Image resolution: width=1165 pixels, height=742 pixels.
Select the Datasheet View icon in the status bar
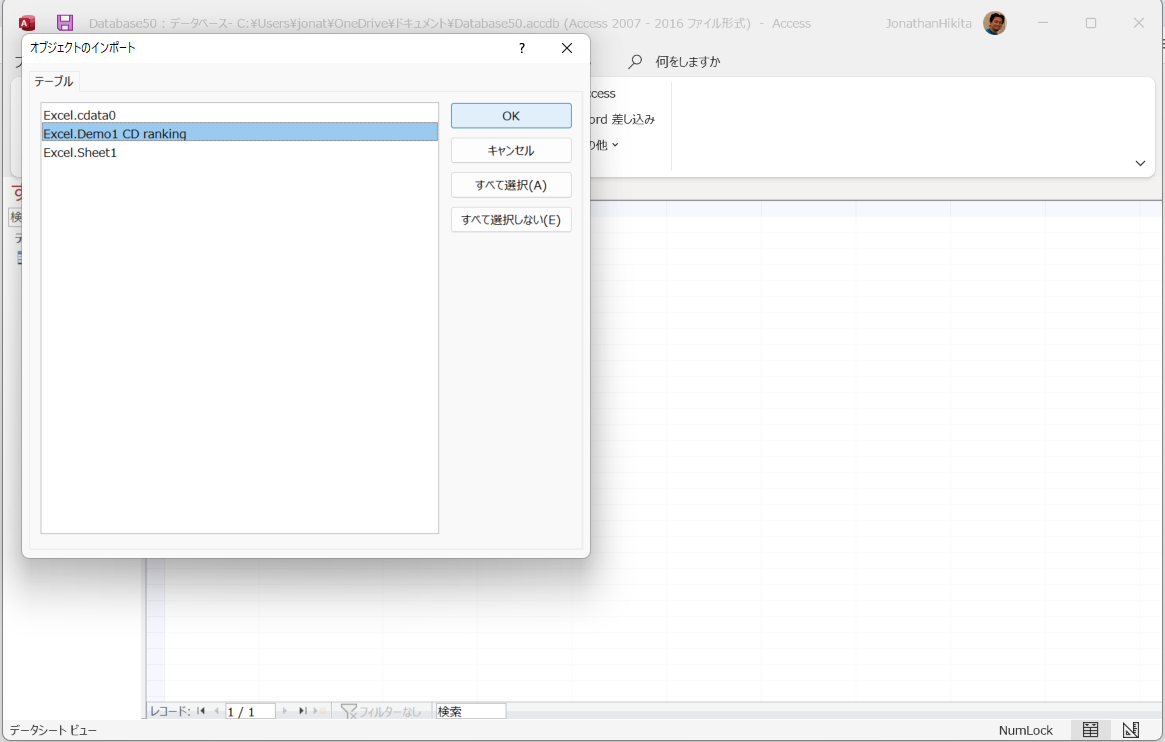tap(1090, 730)
